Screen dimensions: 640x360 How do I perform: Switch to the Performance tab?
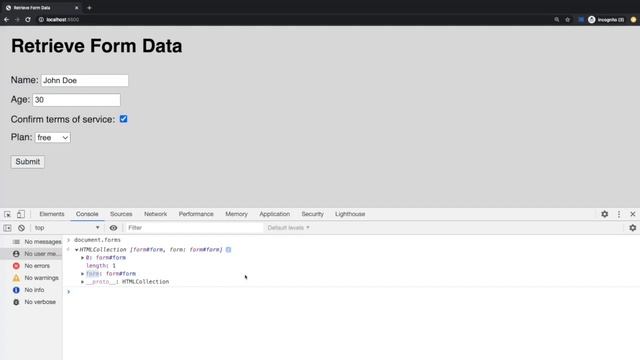pos(196,214)
